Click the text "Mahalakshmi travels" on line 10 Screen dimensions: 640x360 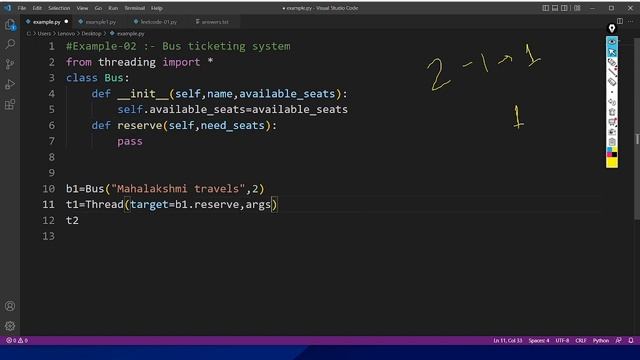coord(178,189)
